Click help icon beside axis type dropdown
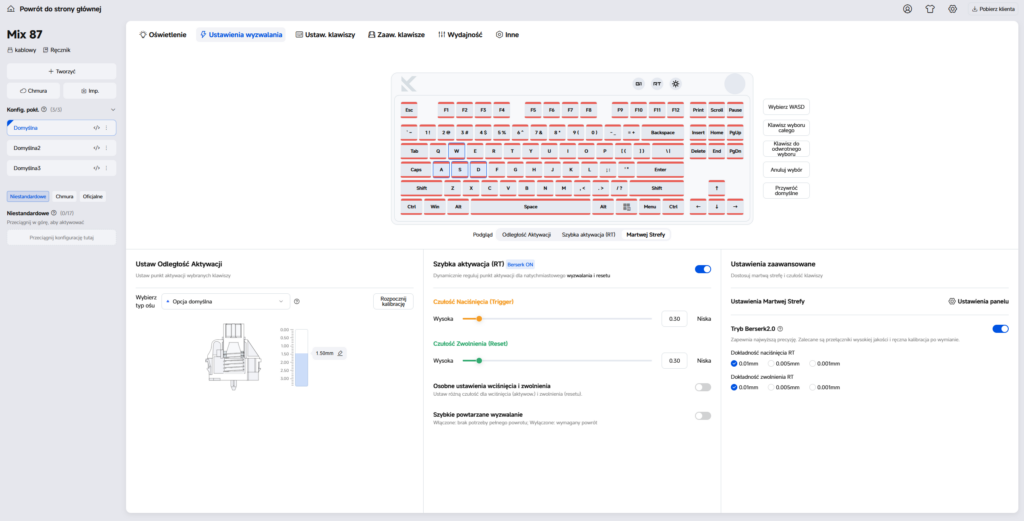This screenshot has width=1024, height=521. coord(296,302)
